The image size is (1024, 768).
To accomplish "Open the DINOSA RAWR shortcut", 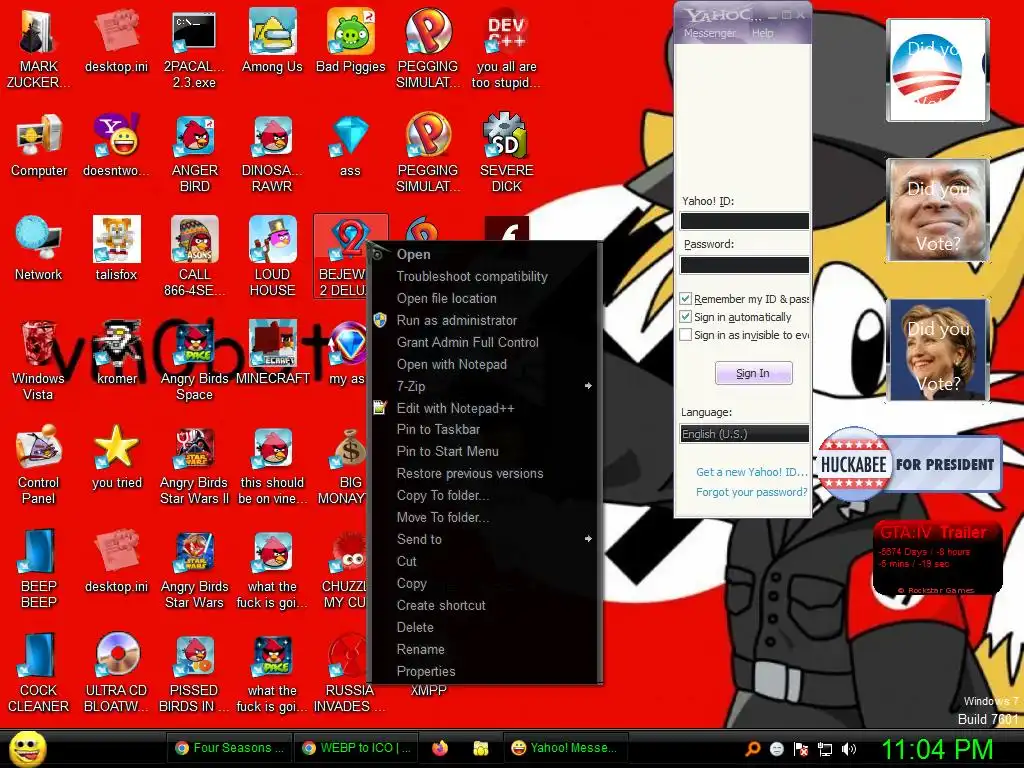I will (x=272, y=153).
